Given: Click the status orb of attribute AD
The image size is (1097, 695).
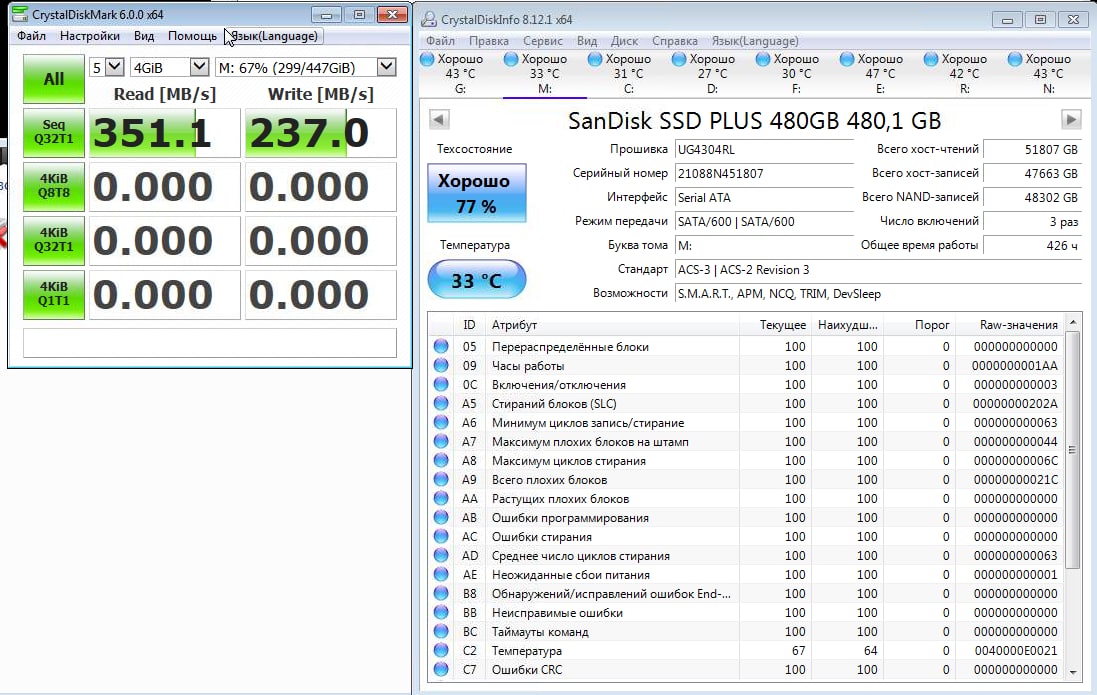Looking at the screenshot, I should tap(441, 555).
